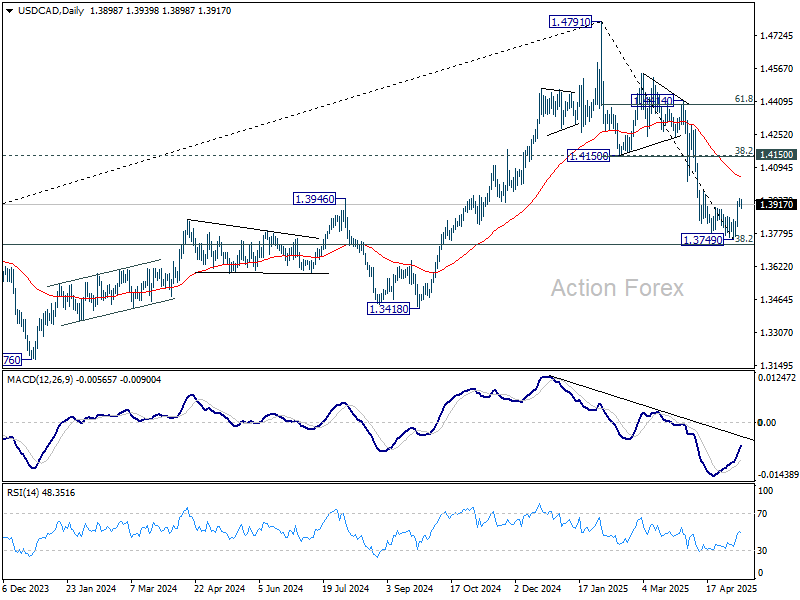Click the RSI 30 level label

pos(762,551)
